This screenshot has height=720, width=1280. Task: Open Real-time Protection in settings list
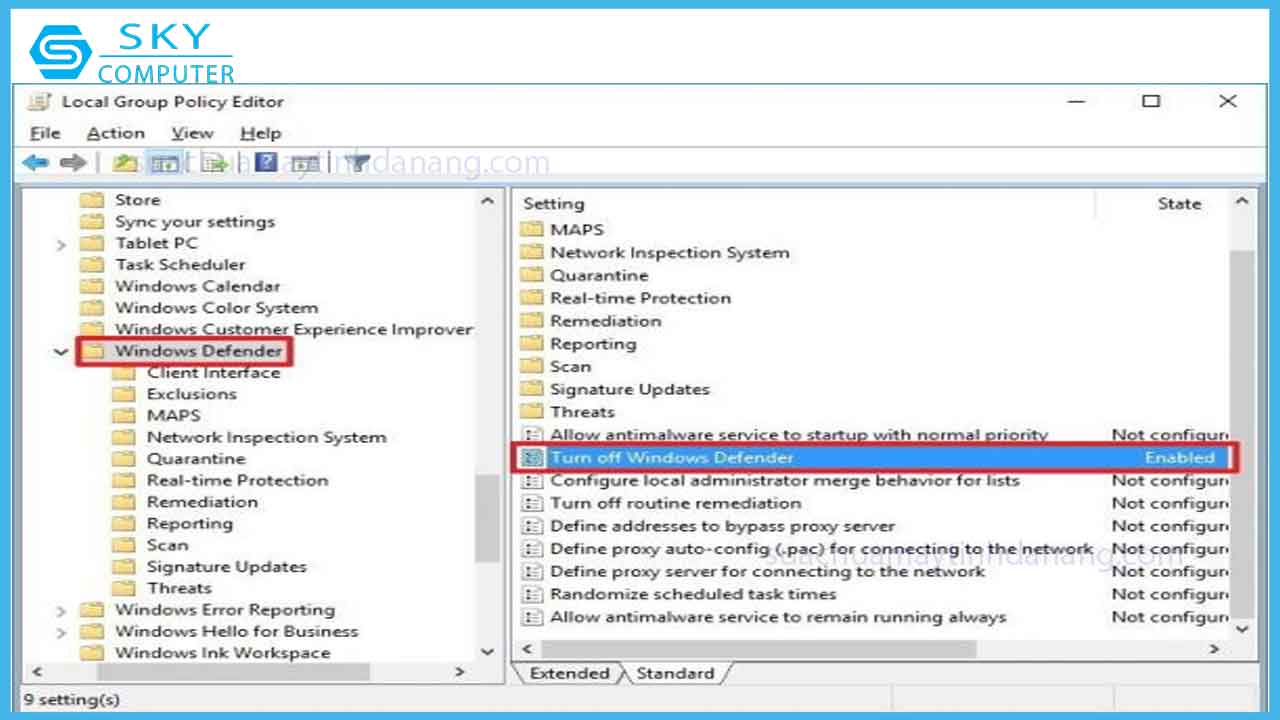(640, 298)
